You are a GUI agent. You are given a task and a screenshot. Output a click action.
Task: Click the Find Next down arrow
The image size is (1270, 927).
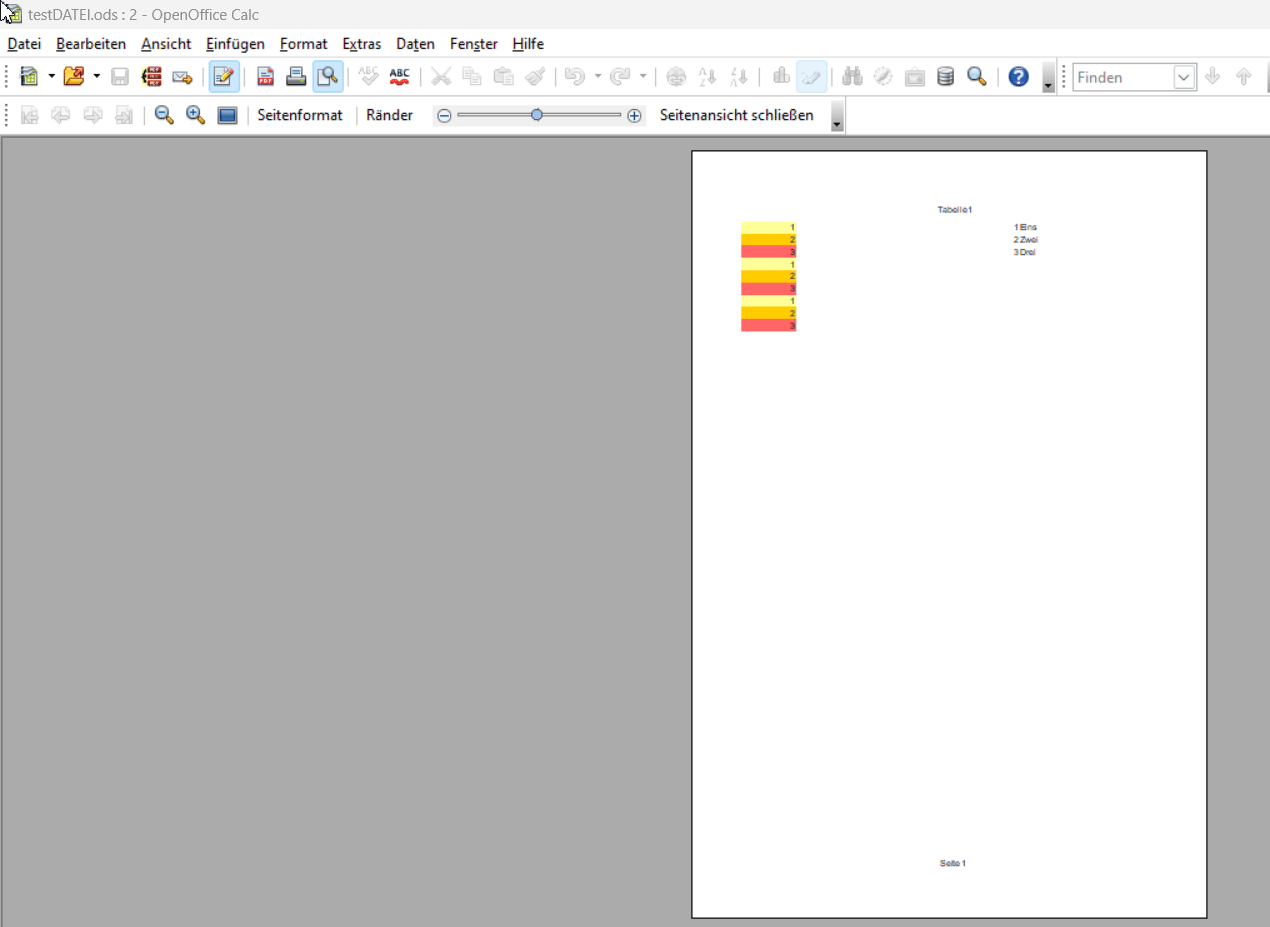(1213, 77)
